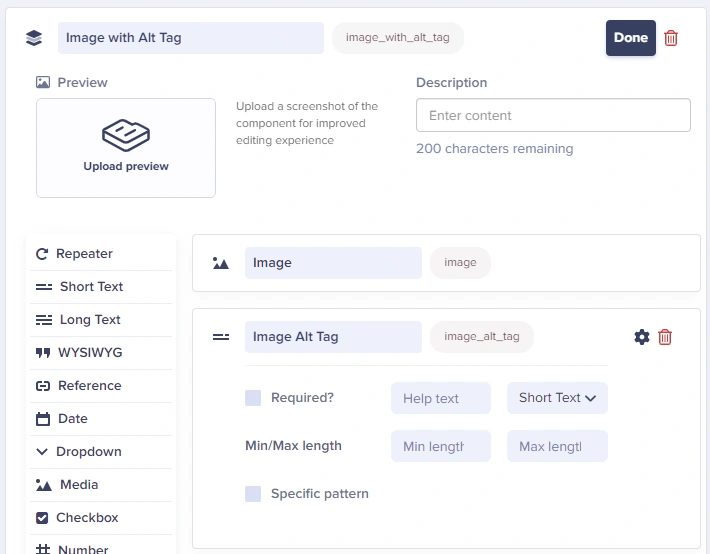Delete the Image Alt Tag field
The width and height of the screenshot is (710, 554).
click(665, 337)
